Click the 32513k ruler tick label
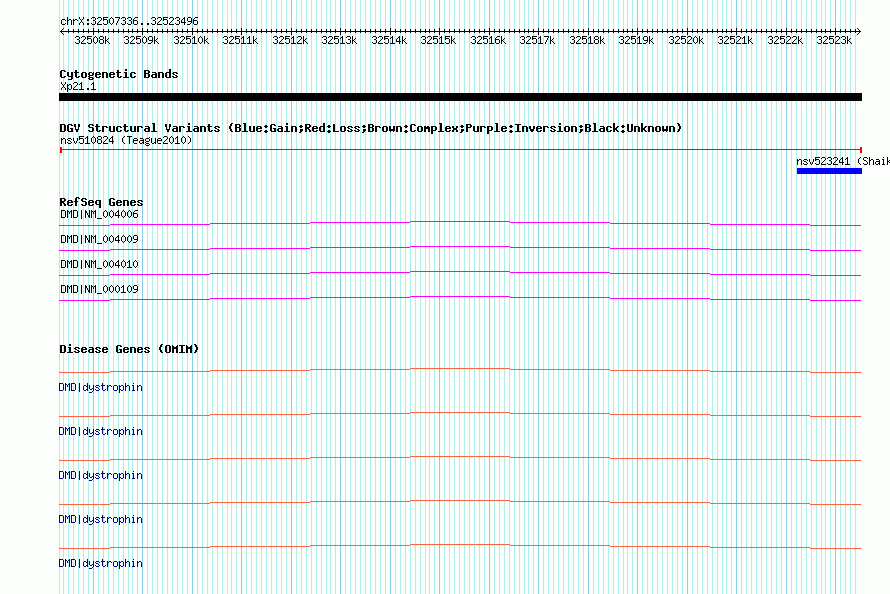Image resolution: width=890 pixels, height=594 pixels. 339,41
